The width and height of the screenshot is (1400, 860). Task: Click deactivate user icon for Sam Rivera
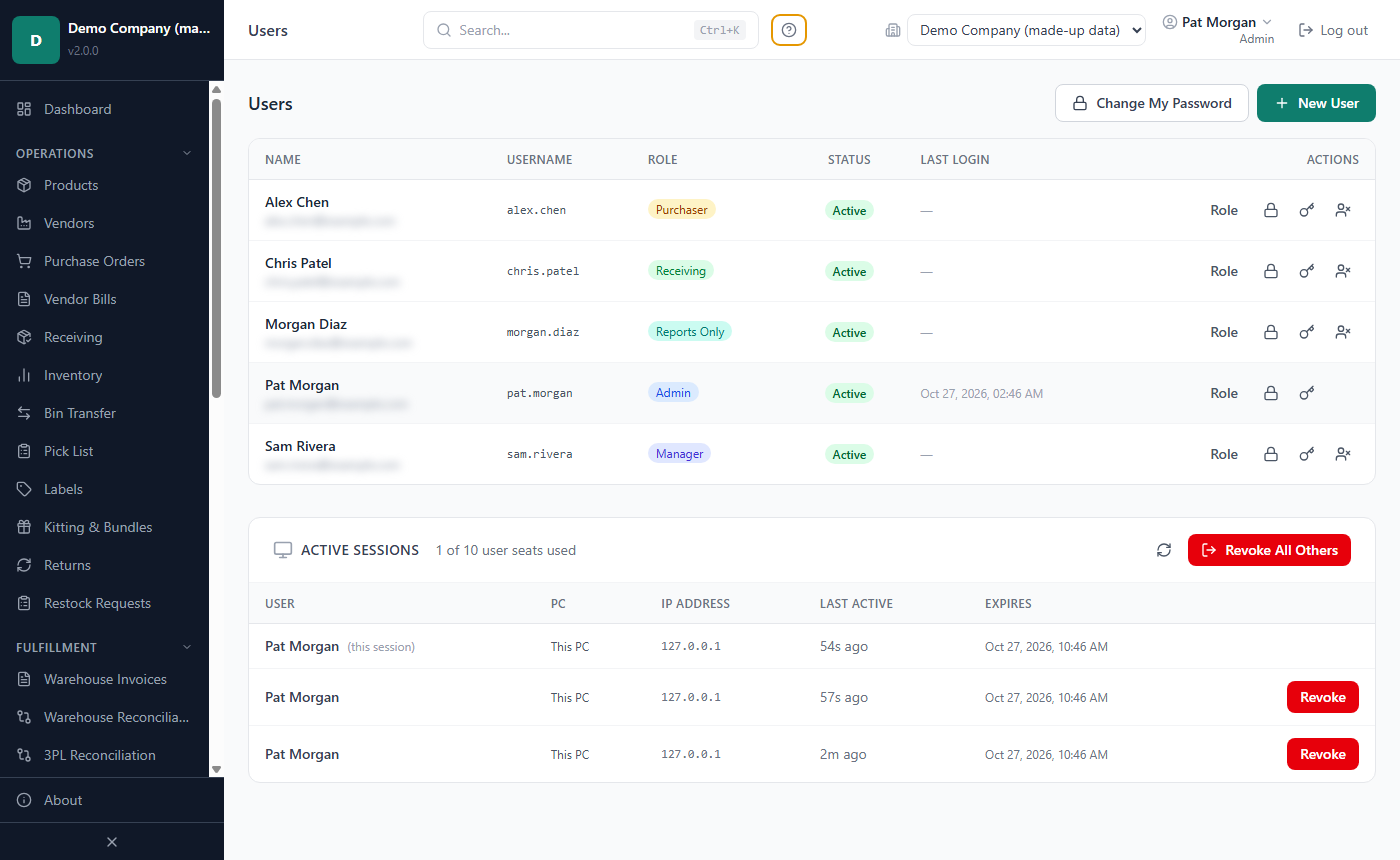tap(1343, 454)
